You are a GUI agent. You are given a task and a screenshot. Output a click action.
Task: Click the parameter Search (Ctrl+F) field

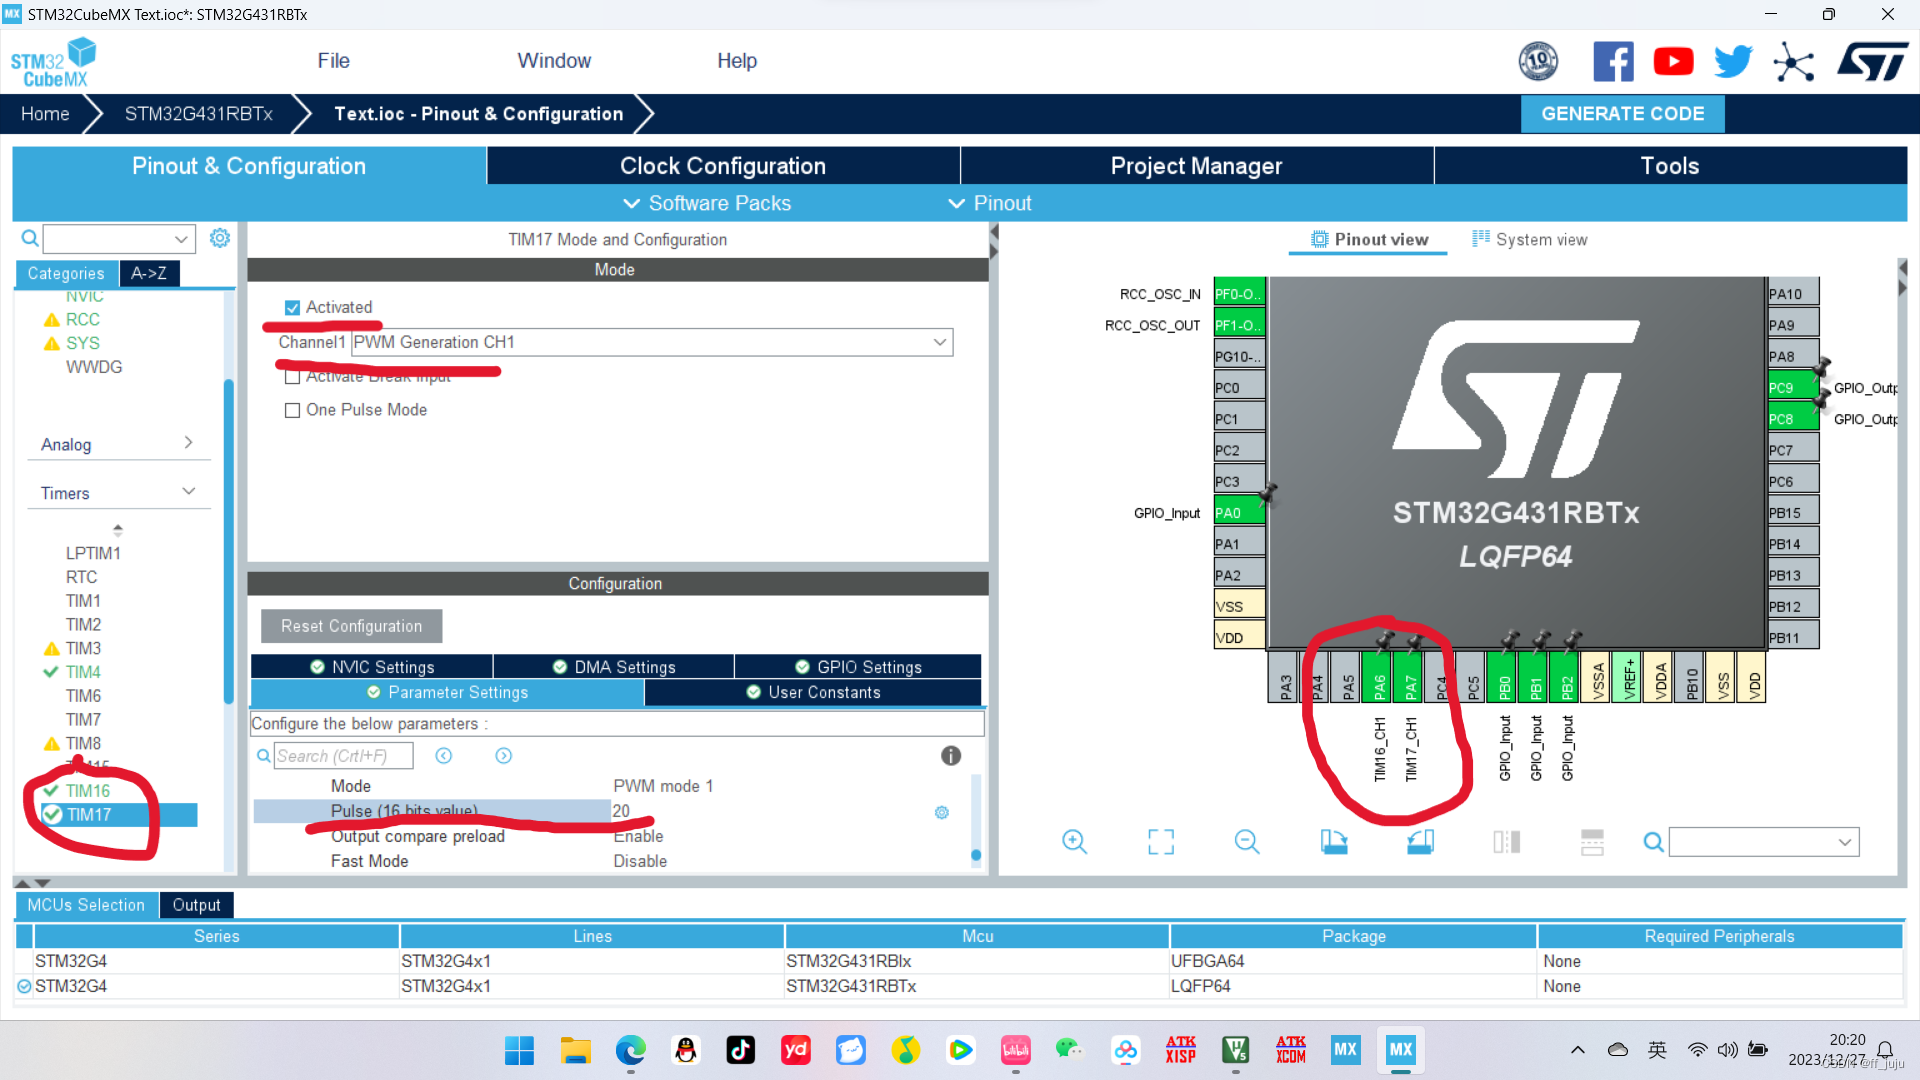click(x=343, y=756)
